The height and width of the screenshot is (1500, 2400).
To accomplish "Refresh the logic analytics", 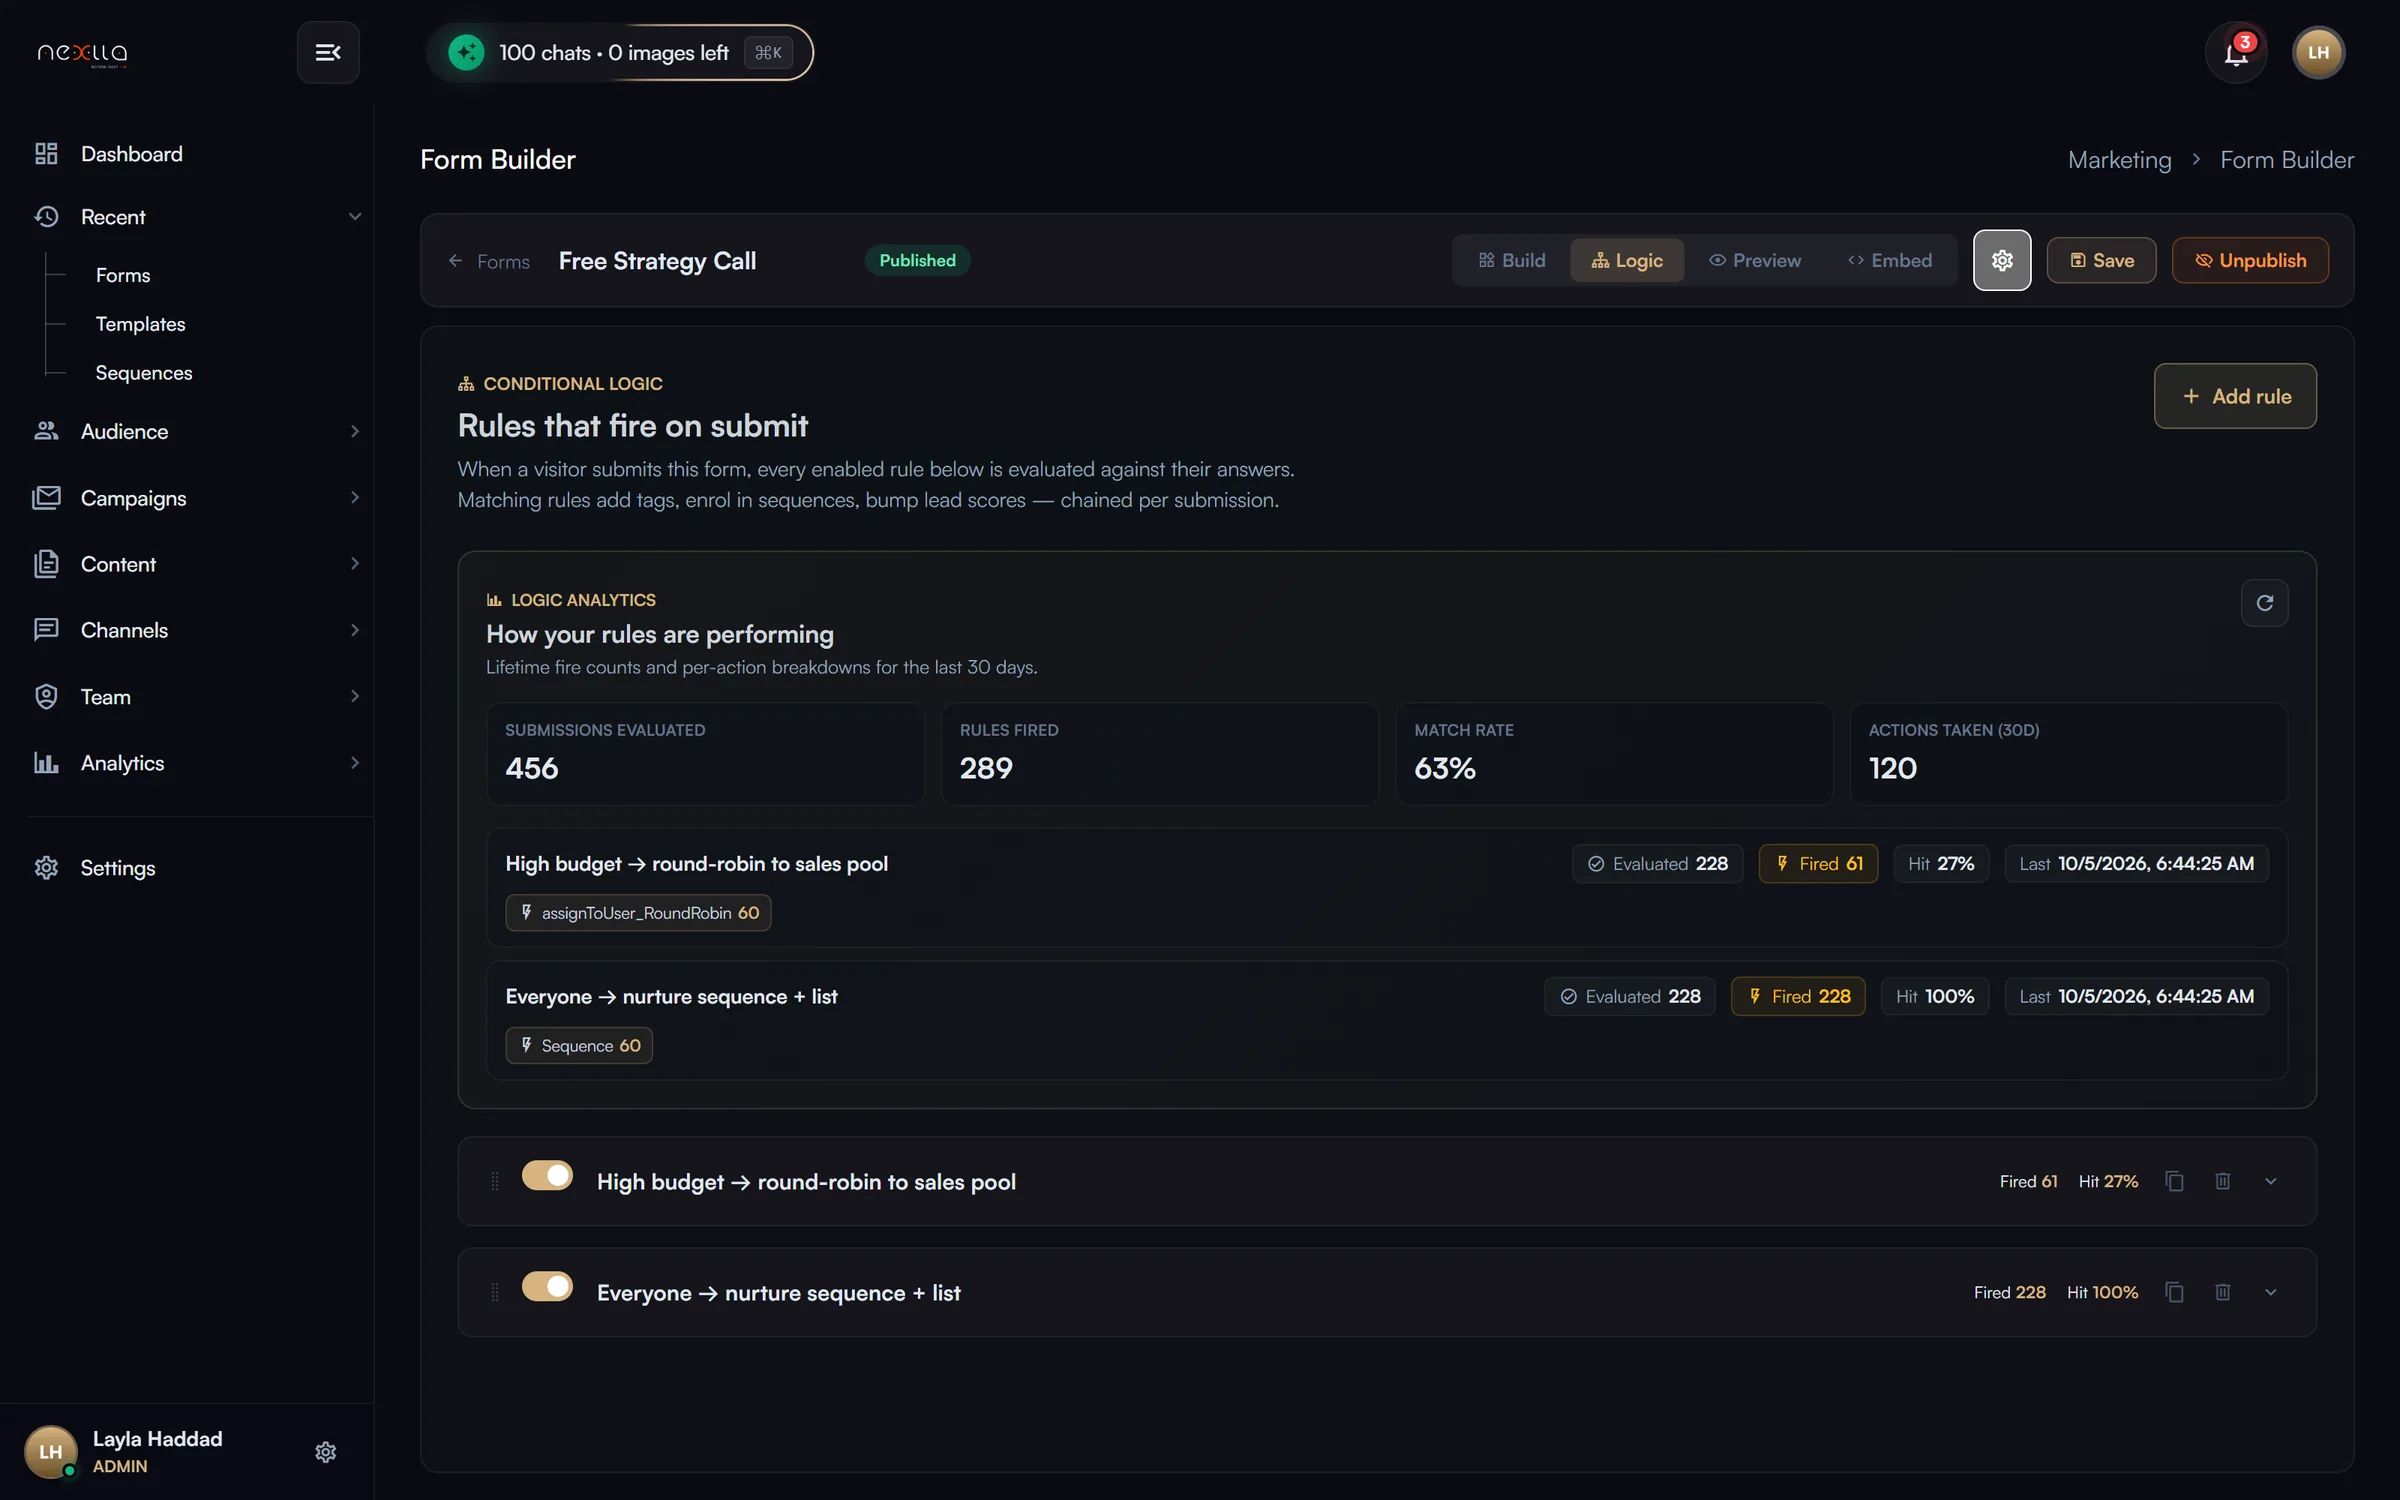I will coord(2264,602).
